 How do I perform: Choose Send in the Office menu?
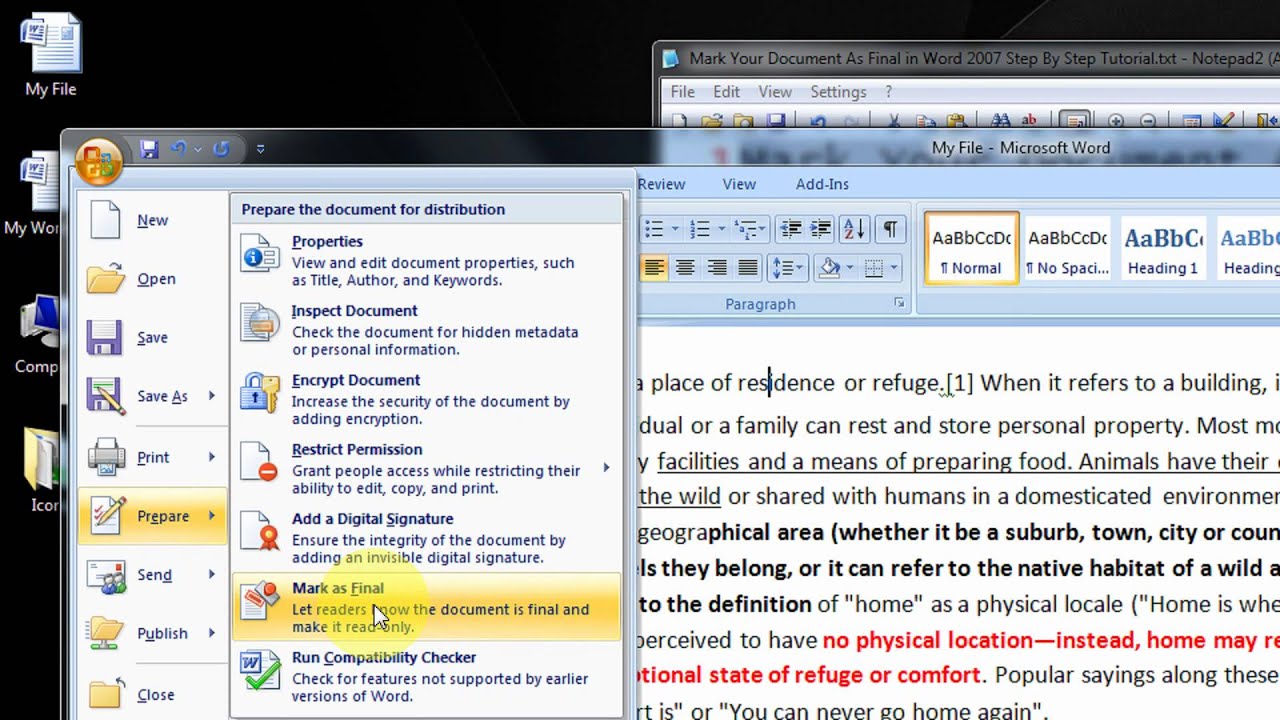pyautogui.click(x=152, y=574)
